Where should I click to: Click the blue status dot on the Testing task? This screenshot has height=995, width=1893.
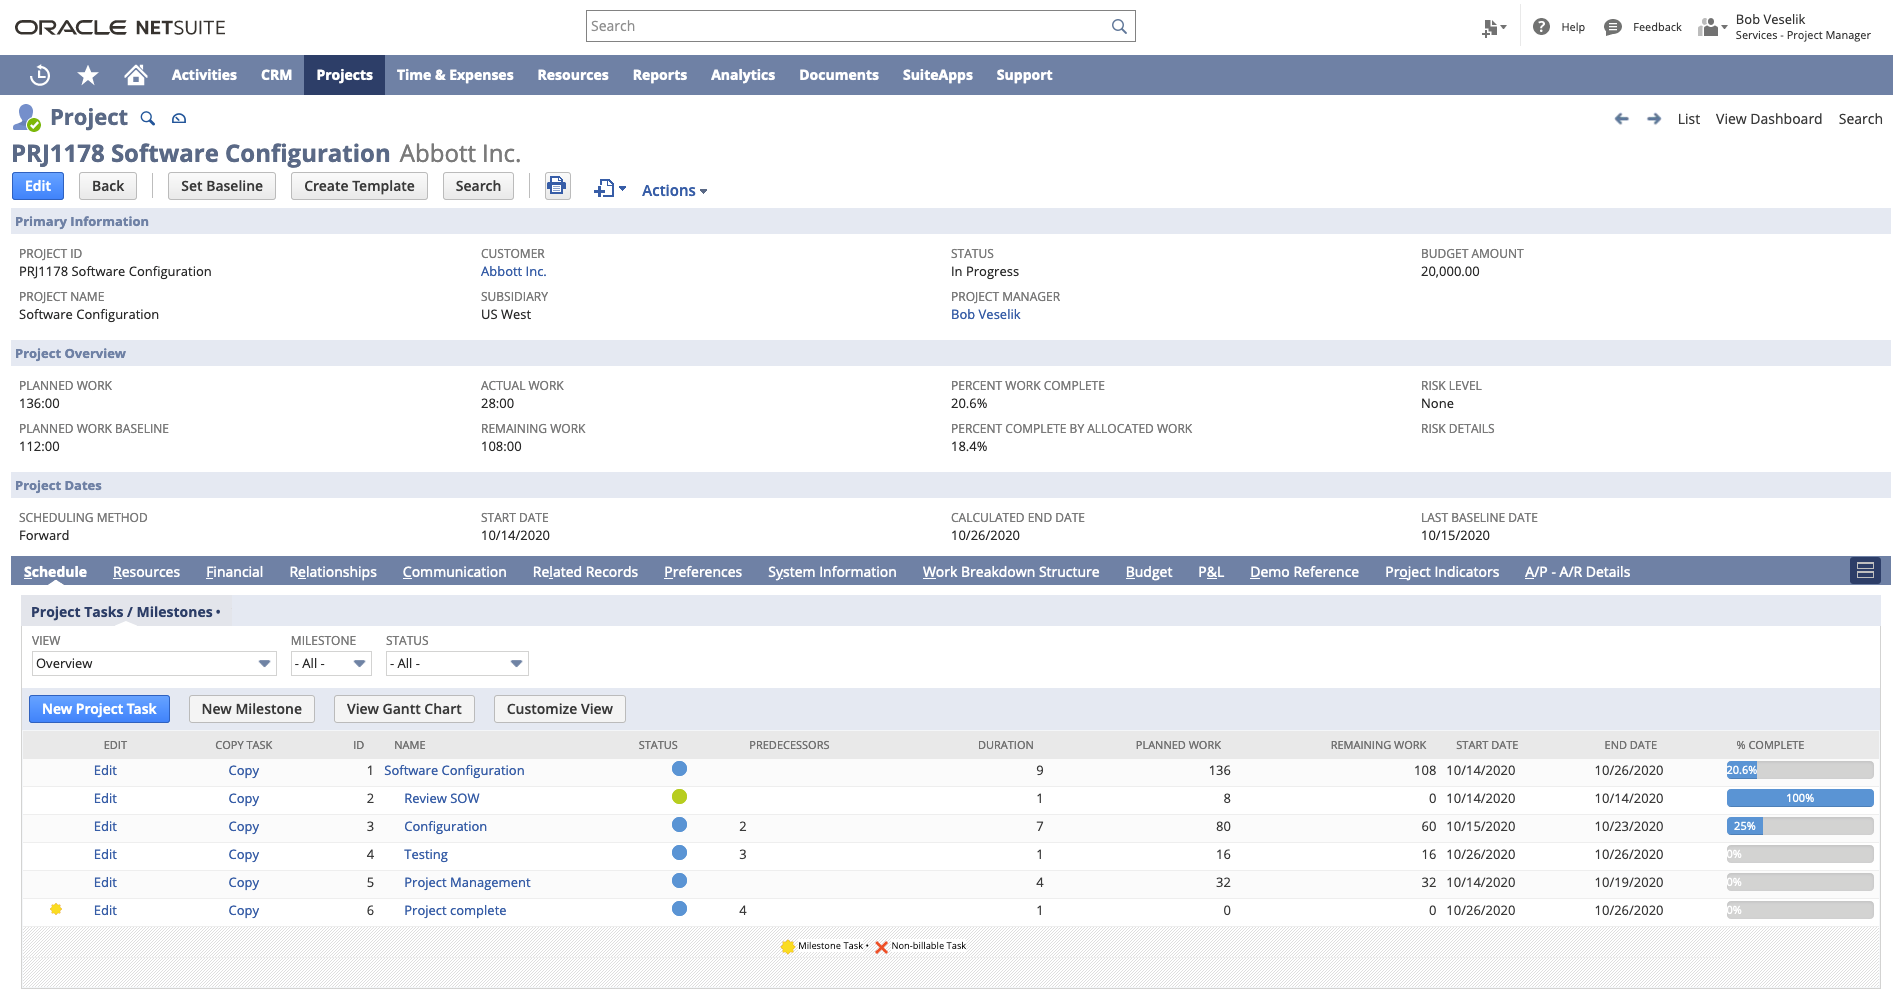click(x=679, y=853)
